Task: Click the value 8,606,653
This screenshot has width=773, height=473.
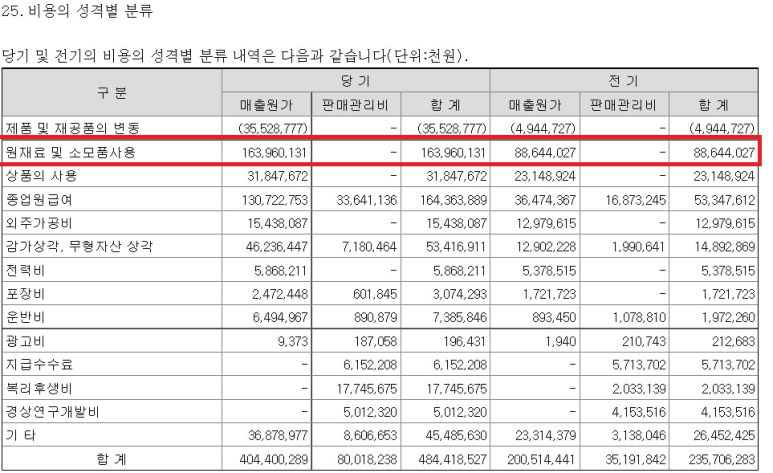Action: [370, 435]
